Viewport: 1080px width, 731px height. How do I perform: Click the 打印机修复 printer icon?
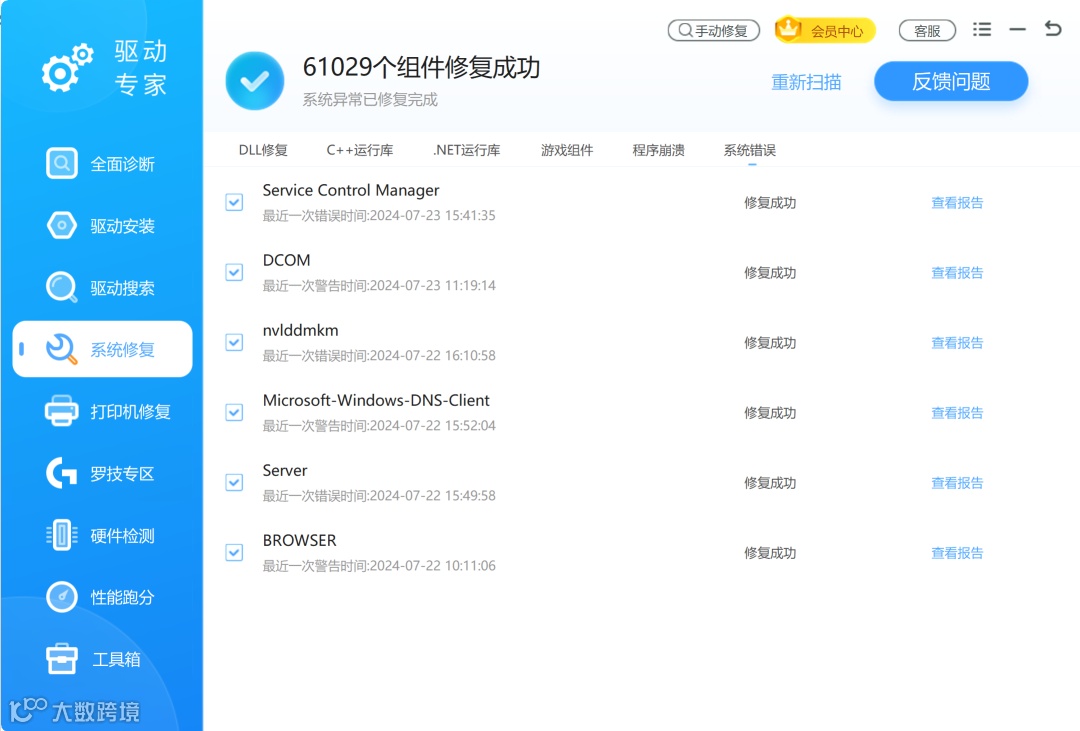click(61, 411)
